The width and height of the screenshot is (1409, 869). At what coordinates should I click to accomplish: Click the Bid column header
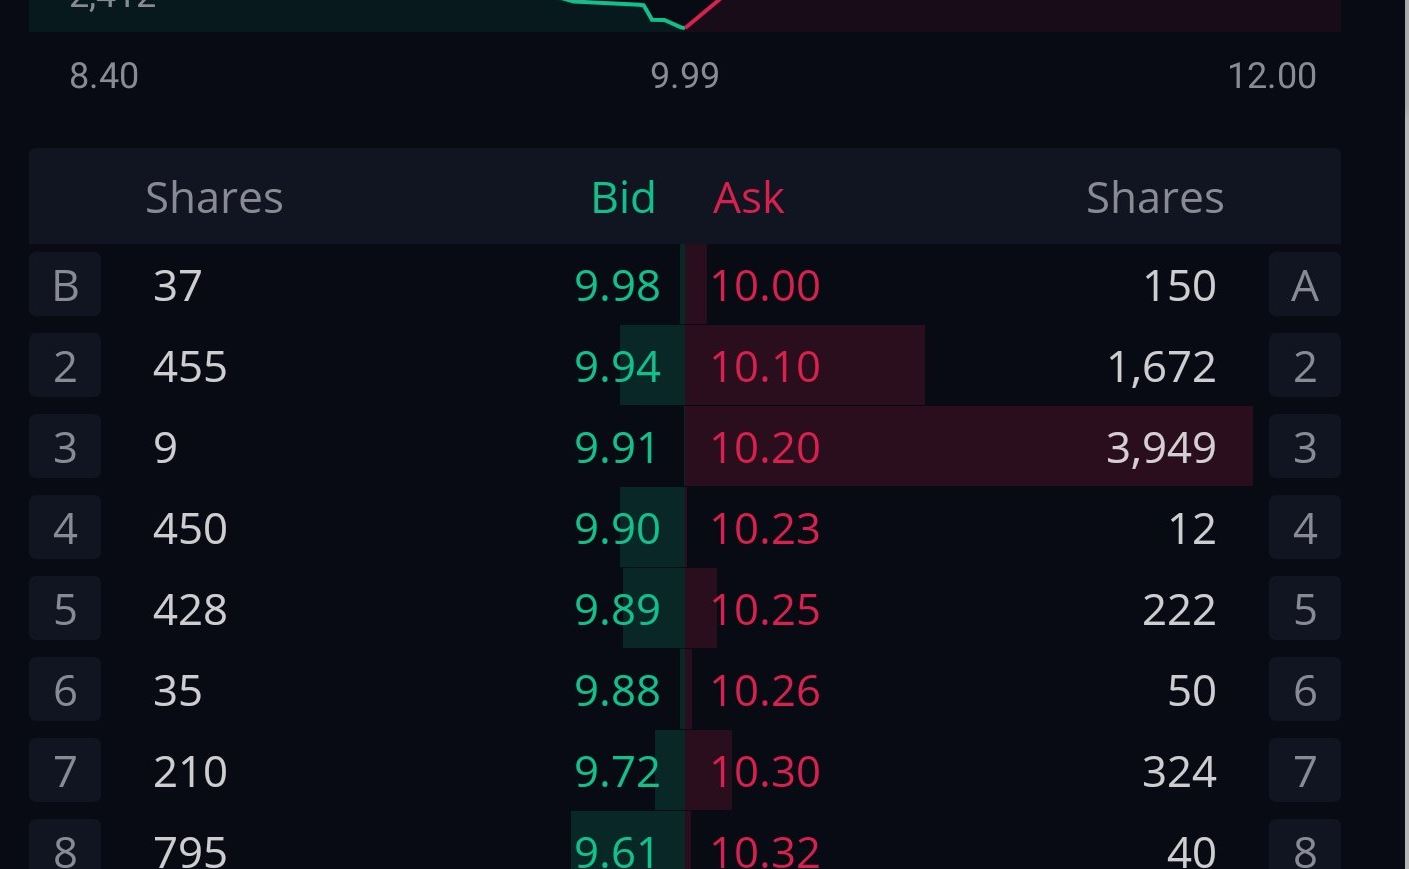623,198
